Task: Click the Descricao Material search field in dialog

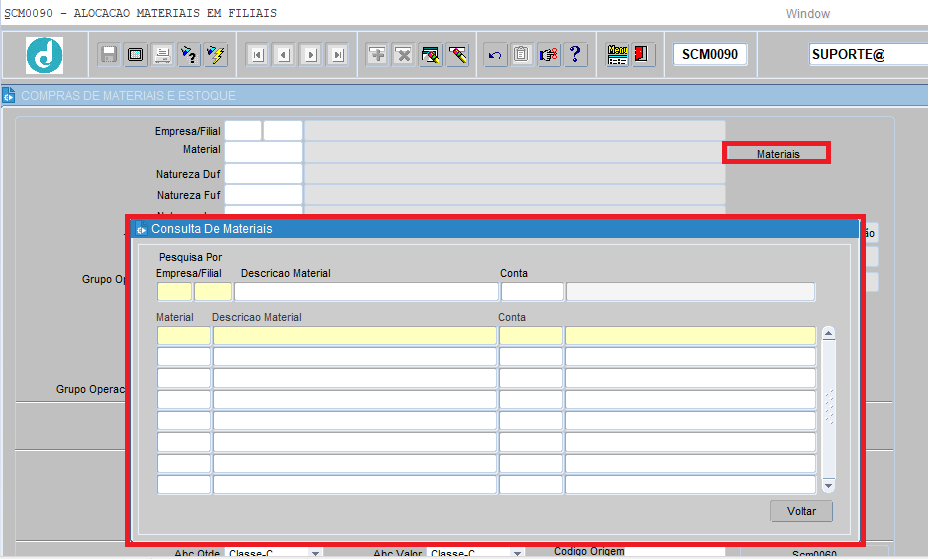Action: point(366,292)
